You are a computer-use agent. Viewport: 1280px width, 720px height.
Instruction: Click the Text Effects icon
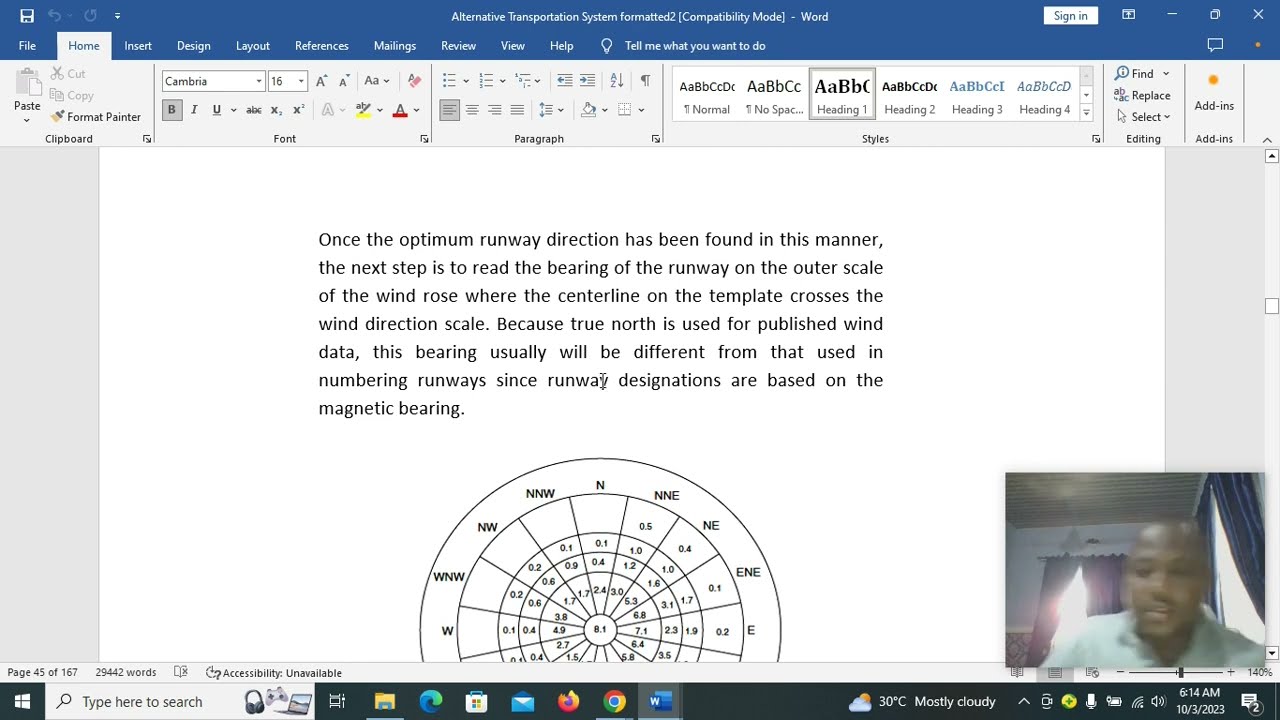coord(328,110)
